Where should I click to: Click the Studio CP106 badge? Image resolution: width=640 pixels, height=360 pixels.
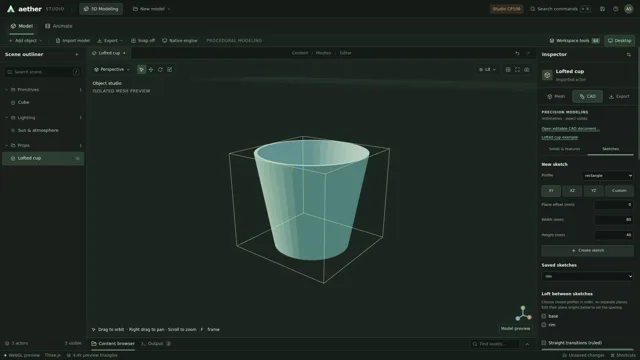pyautogui.click(x=506, y=9)
